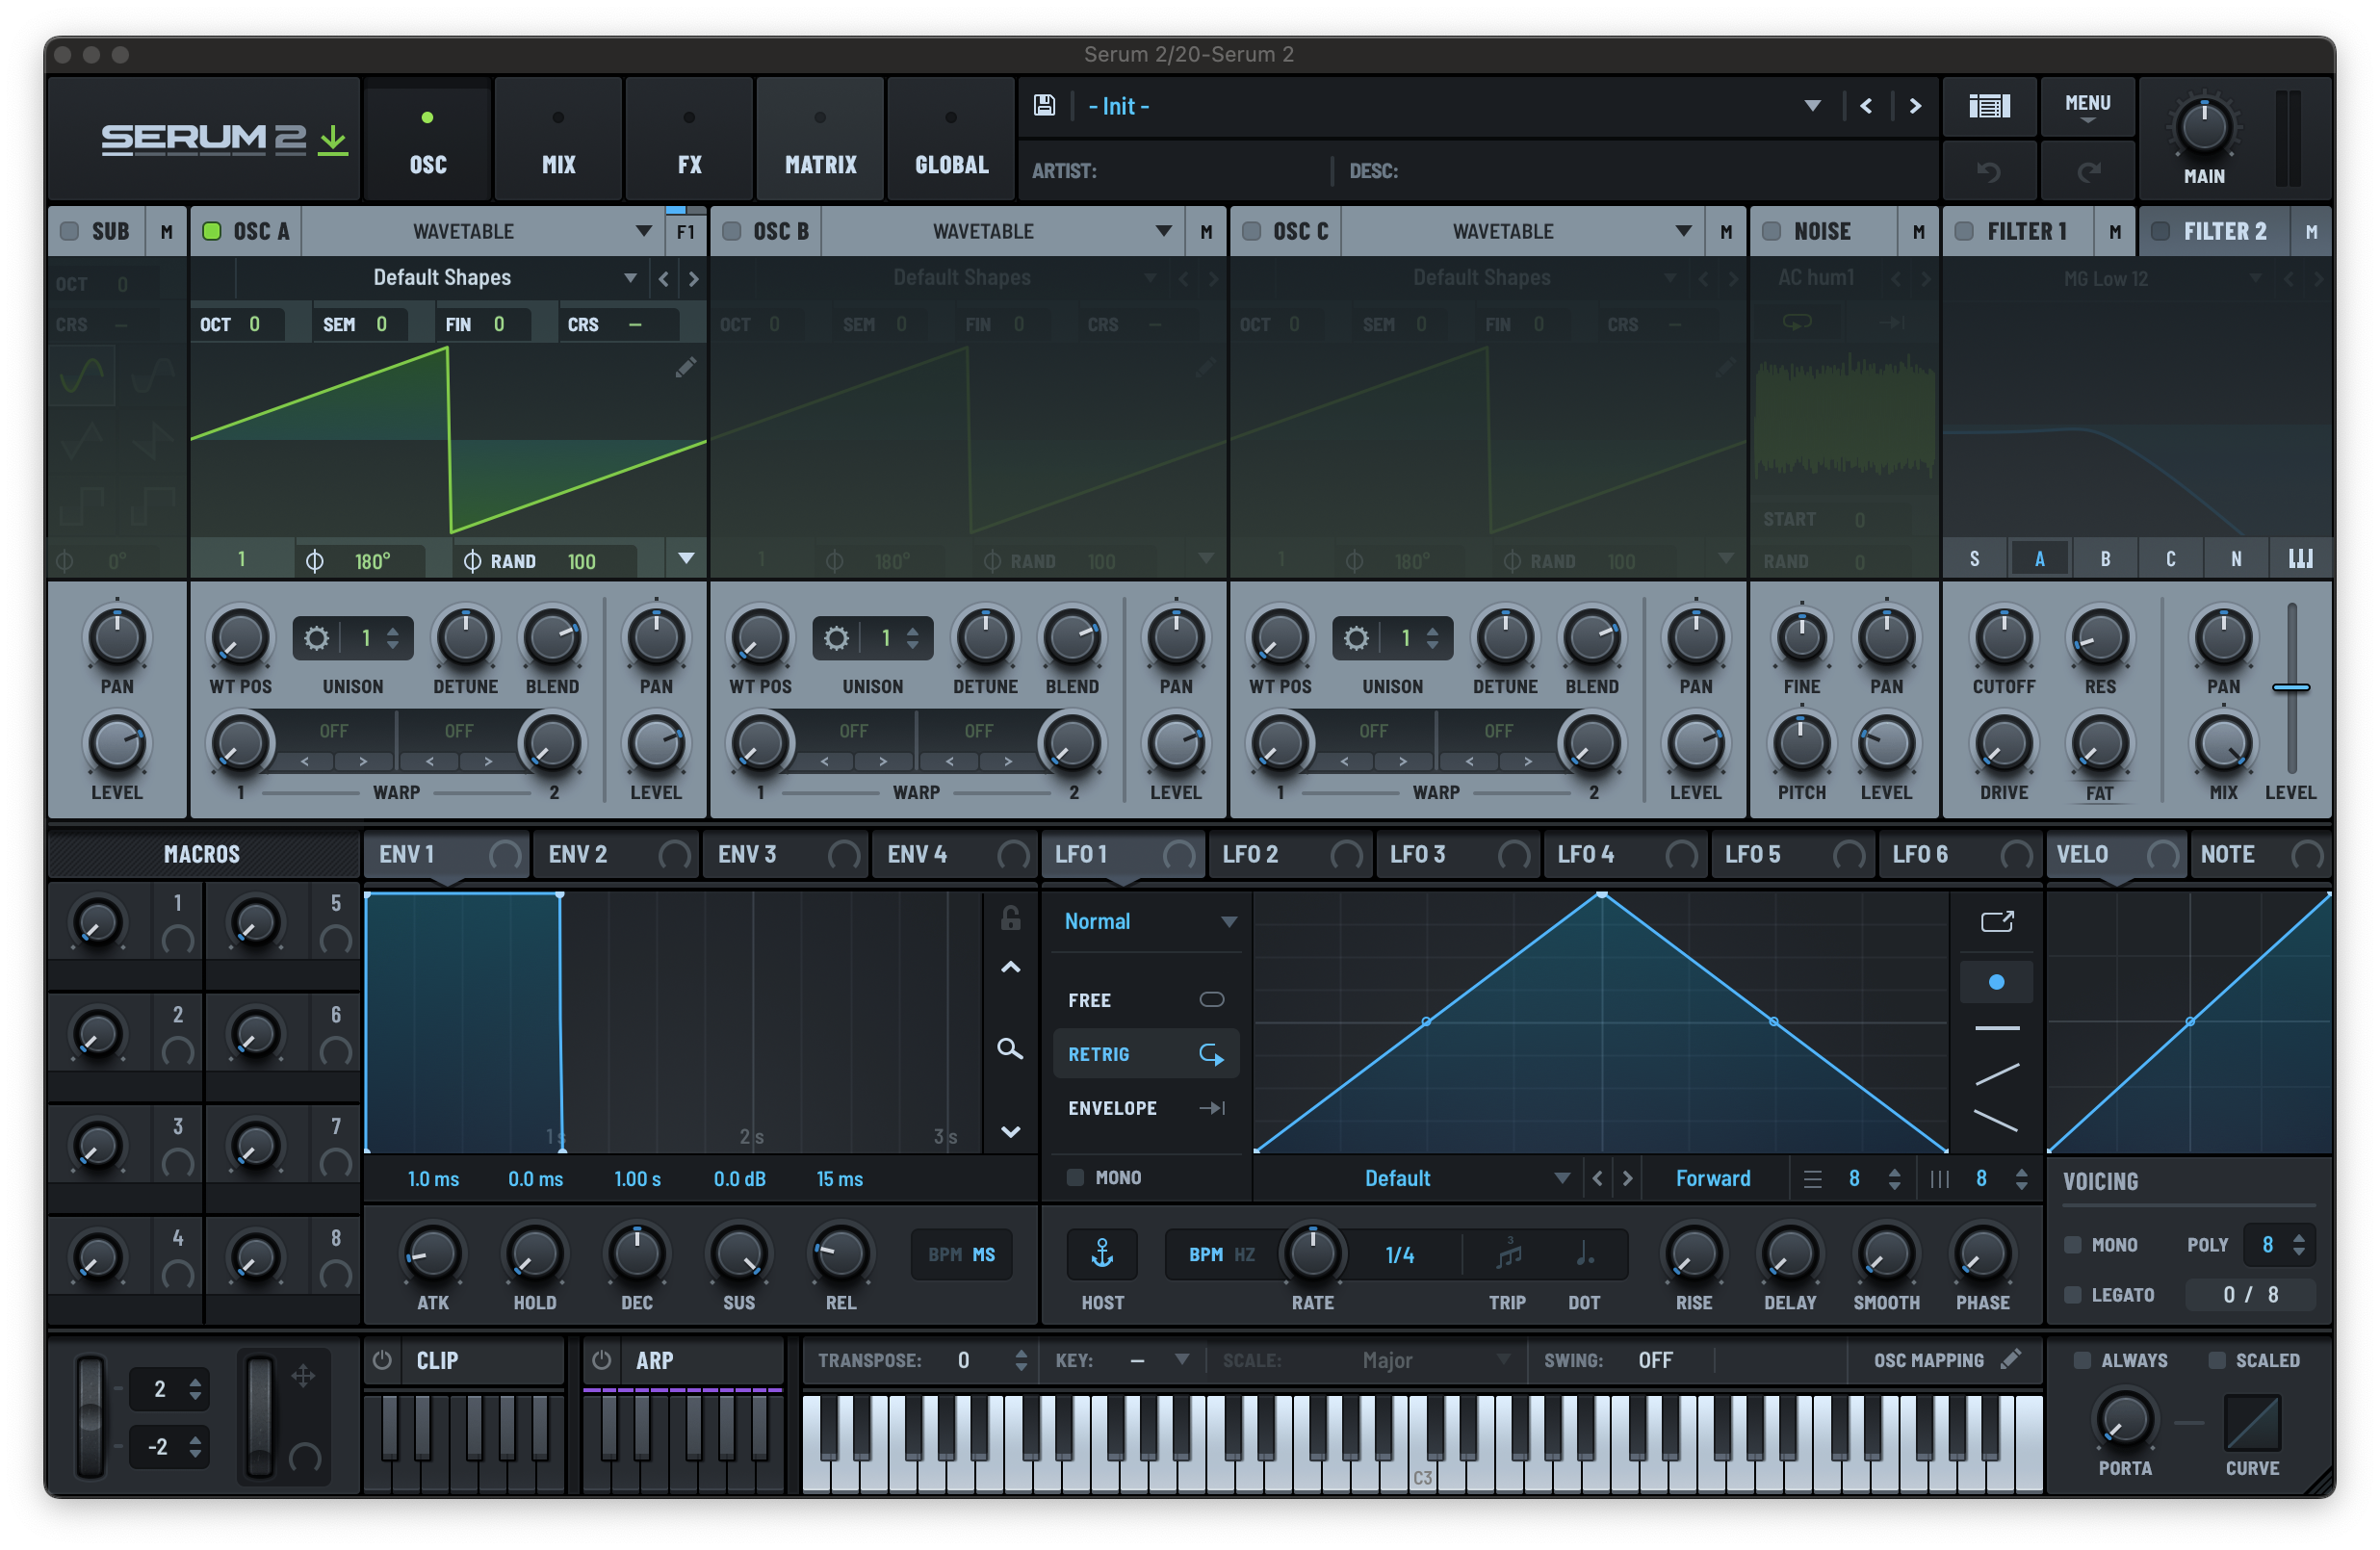Toggle OSC A on or off
This screenshot has height=1550, width=2380.
[x=212, y=231]
